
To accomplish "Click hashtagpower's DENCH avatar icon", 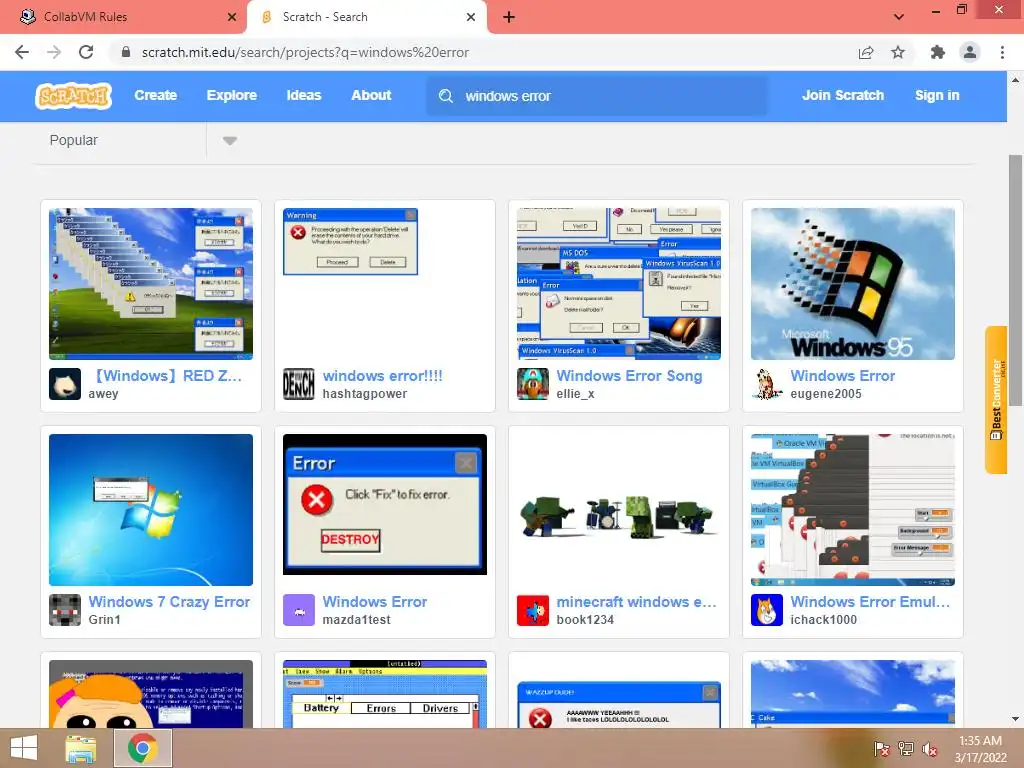I will tap(299, 384).
